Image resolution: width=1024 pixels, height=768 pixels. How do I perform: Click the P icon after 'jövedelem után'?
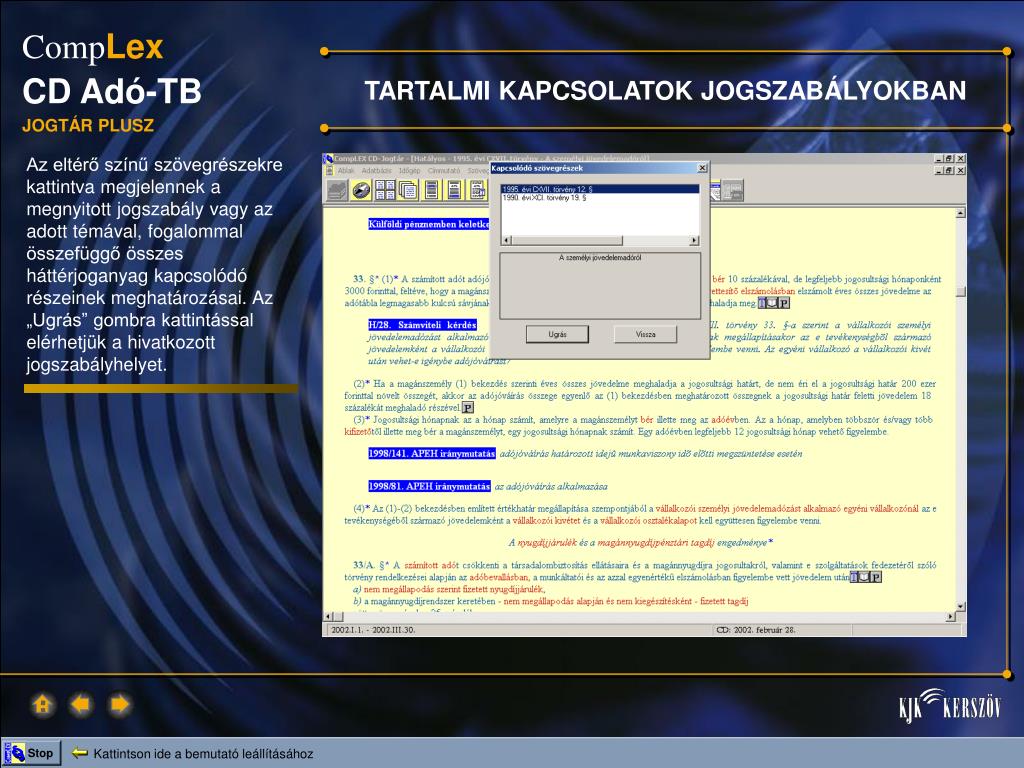(x=876, y=577)
